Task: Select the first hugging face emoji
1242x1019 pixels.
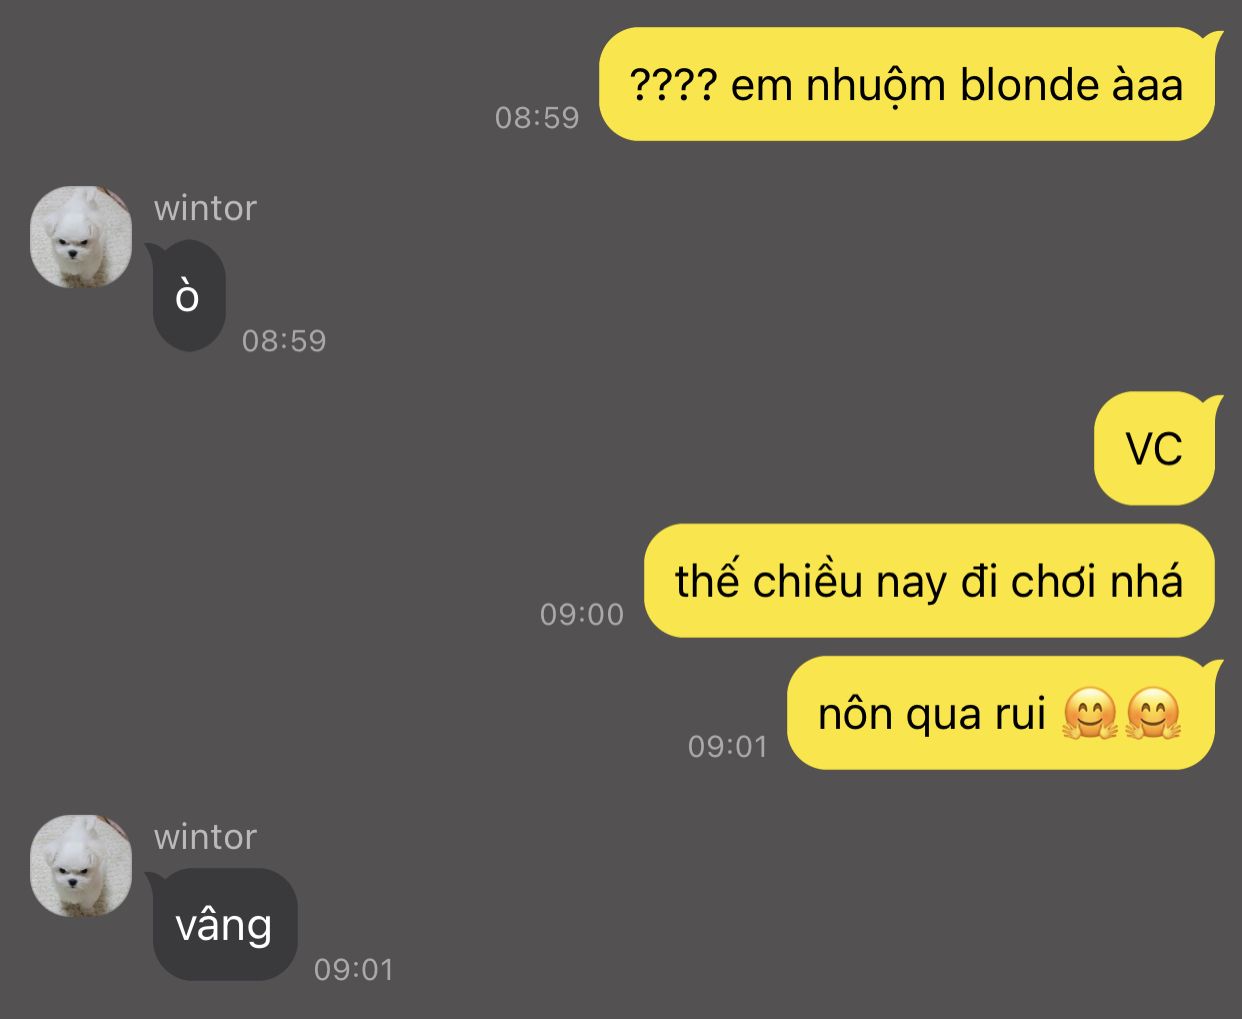Action: coord(1090,714)
